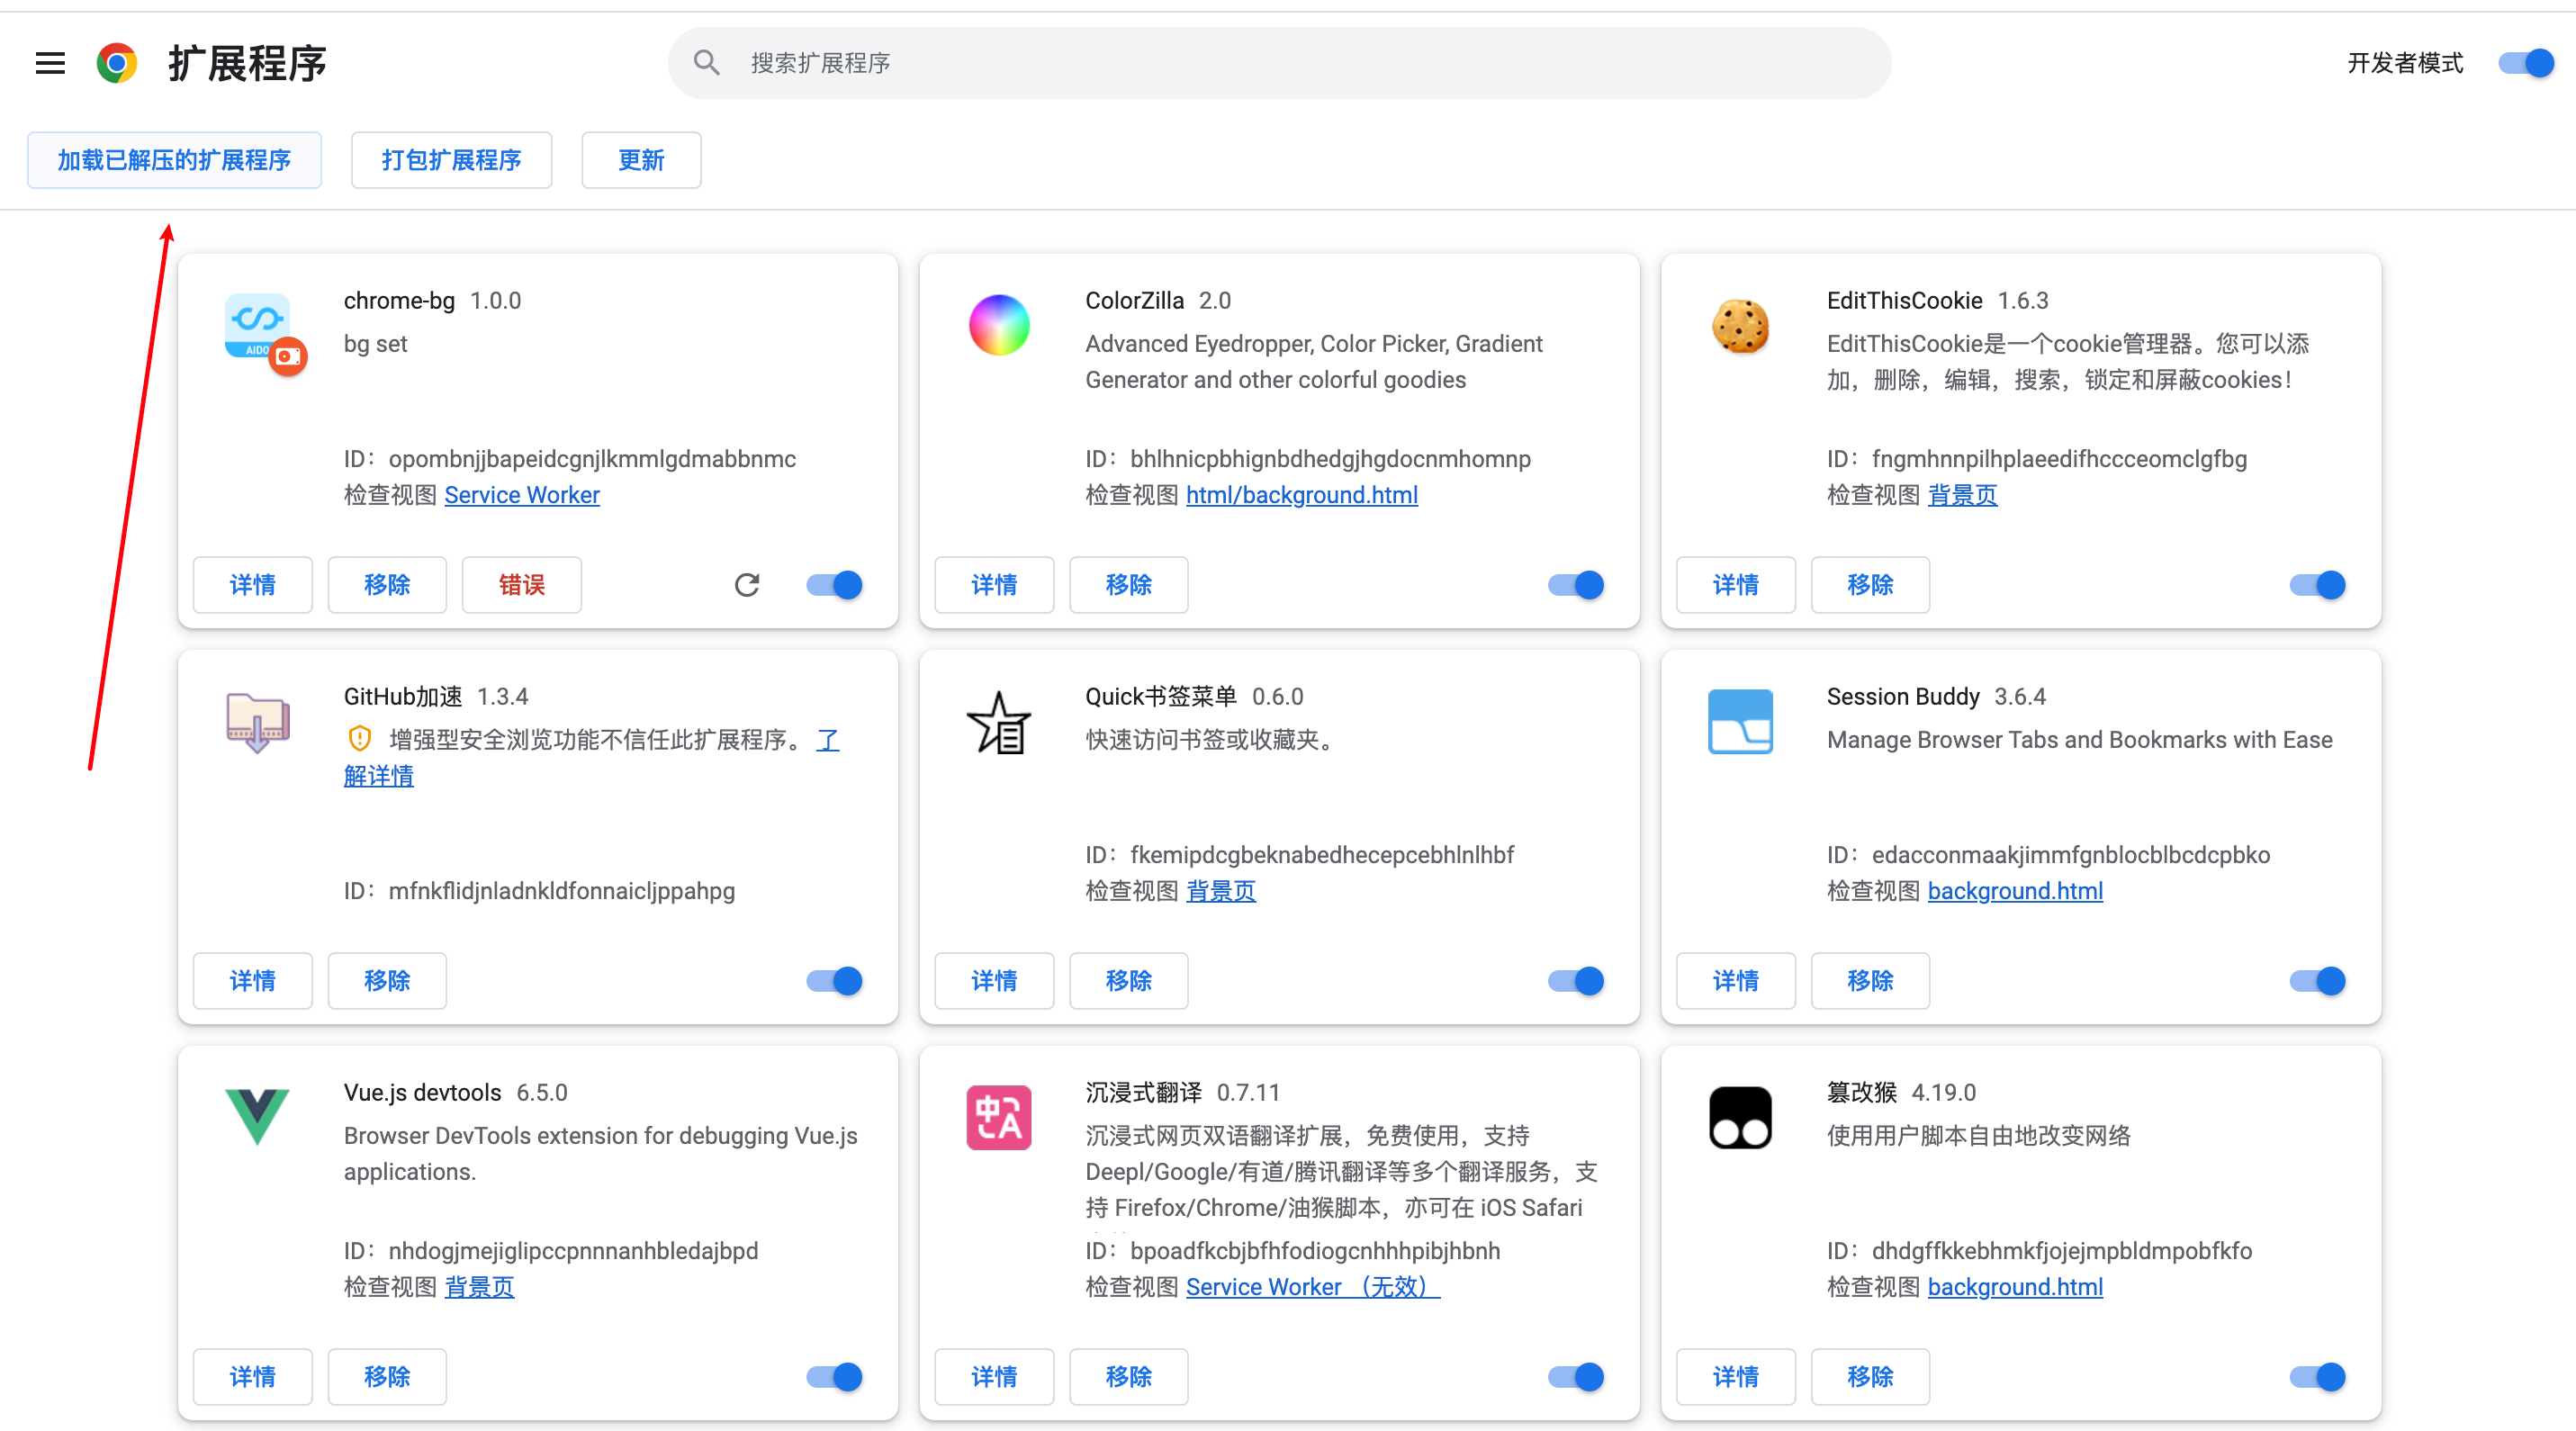Disable the Quick书签菜单 extension
2576x1431 pixels.
coord(1576,981)
